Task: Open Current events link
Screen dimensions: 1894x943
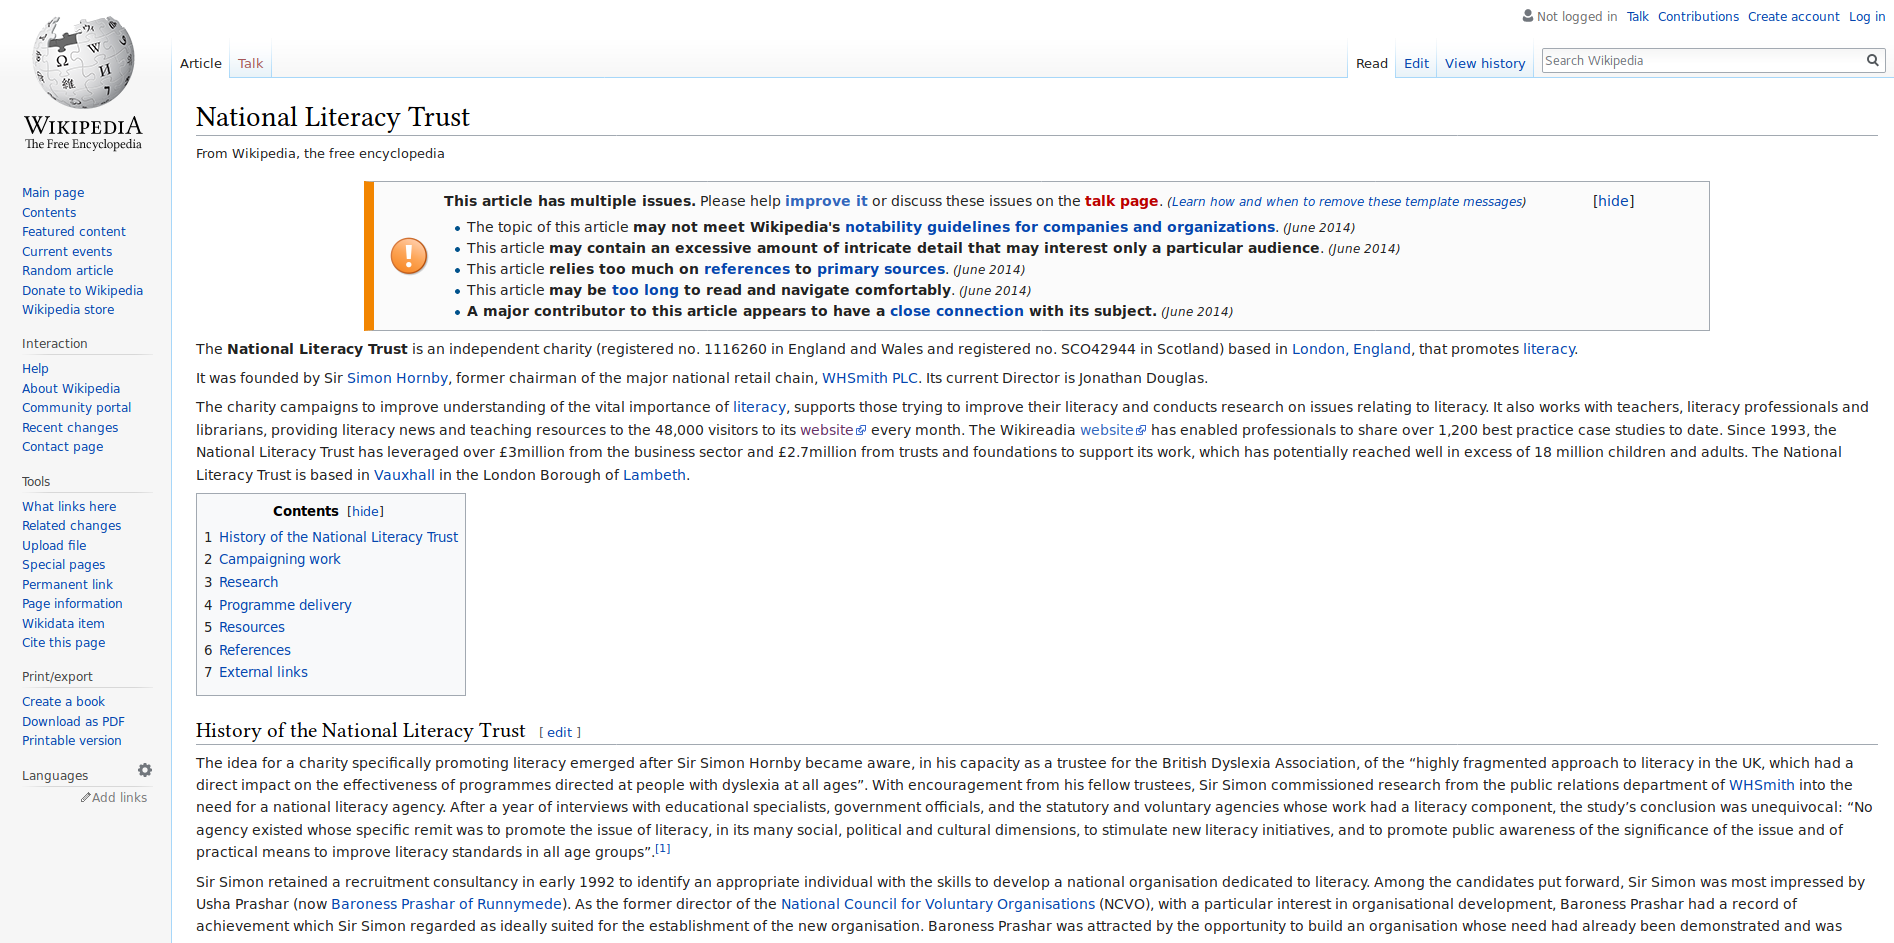Action: 67,252
